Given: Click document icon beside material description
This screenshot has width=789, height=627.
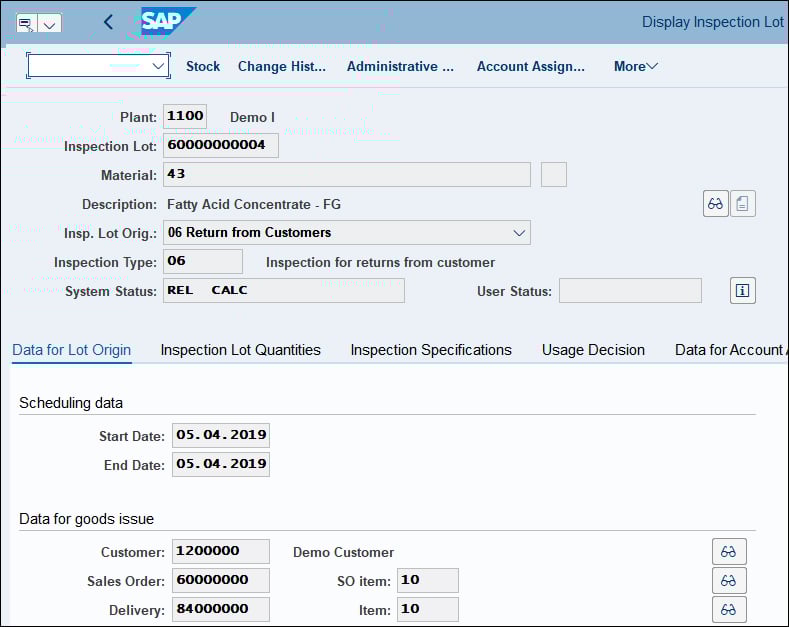Looking at the screenshot, I should click(x=743, y=204).
